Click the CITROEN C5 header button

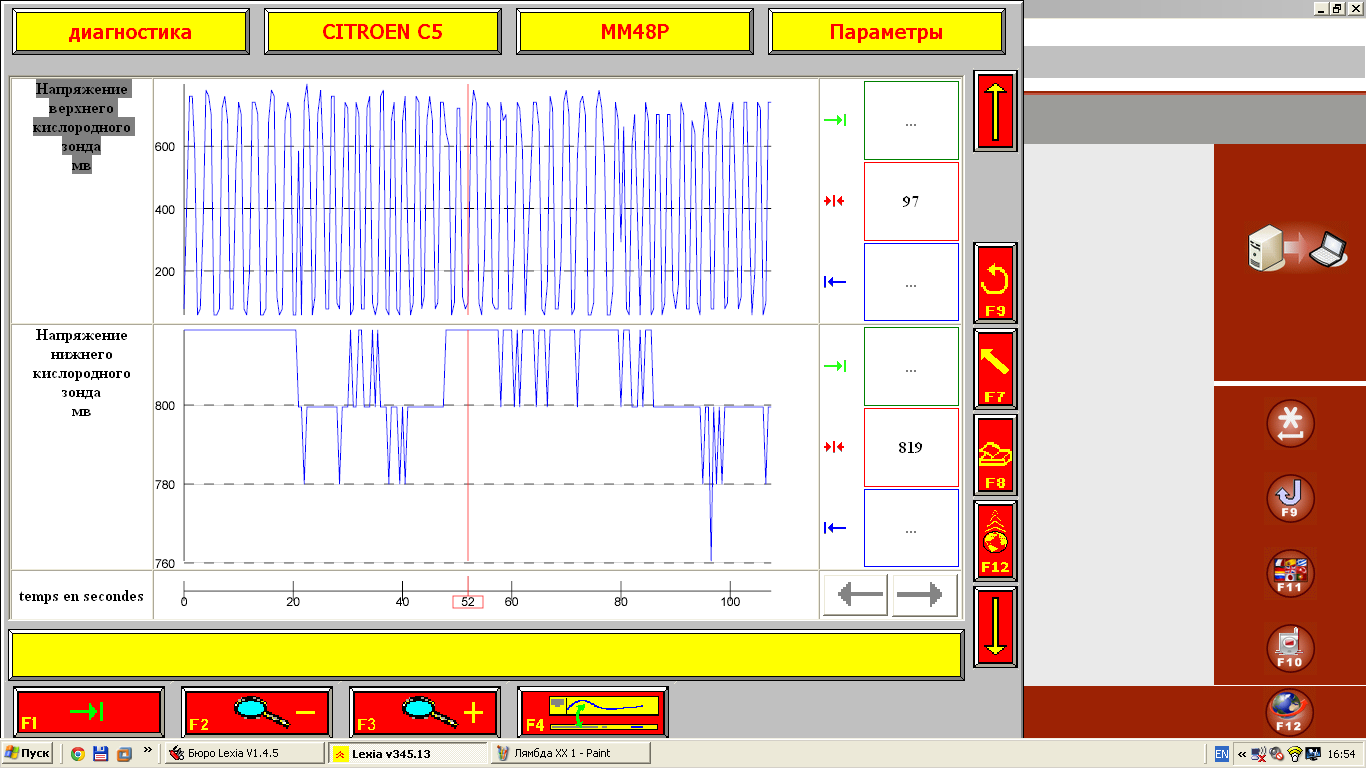tap(382, 32)
